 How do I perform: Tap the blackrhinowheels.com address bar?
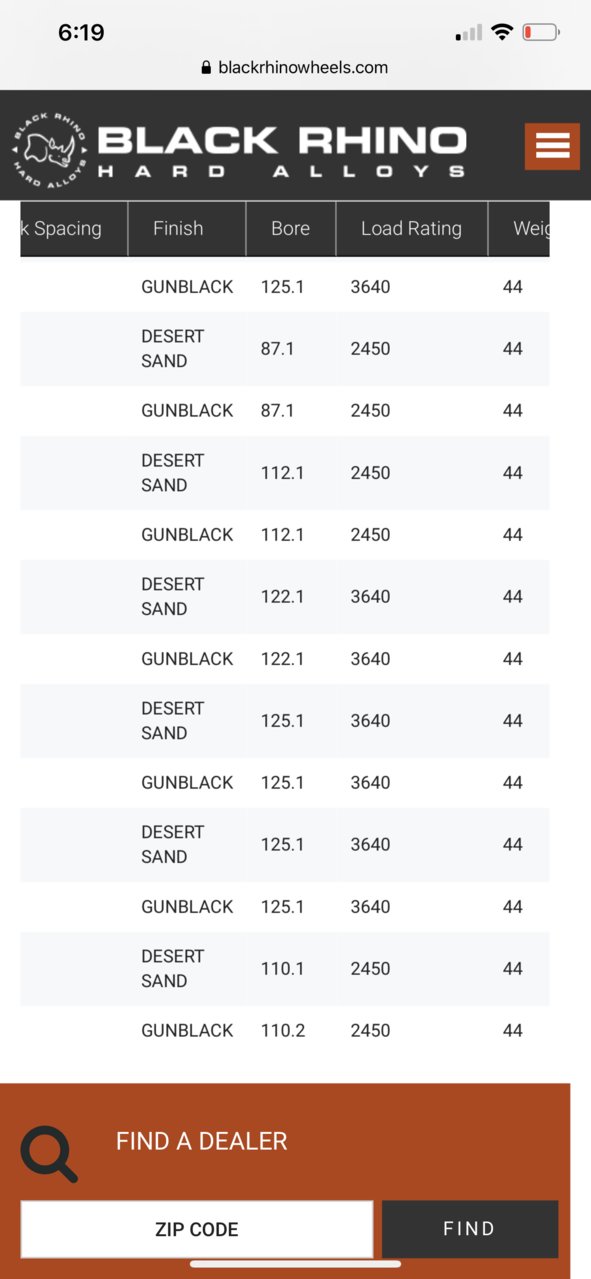[x=295, y=68]
